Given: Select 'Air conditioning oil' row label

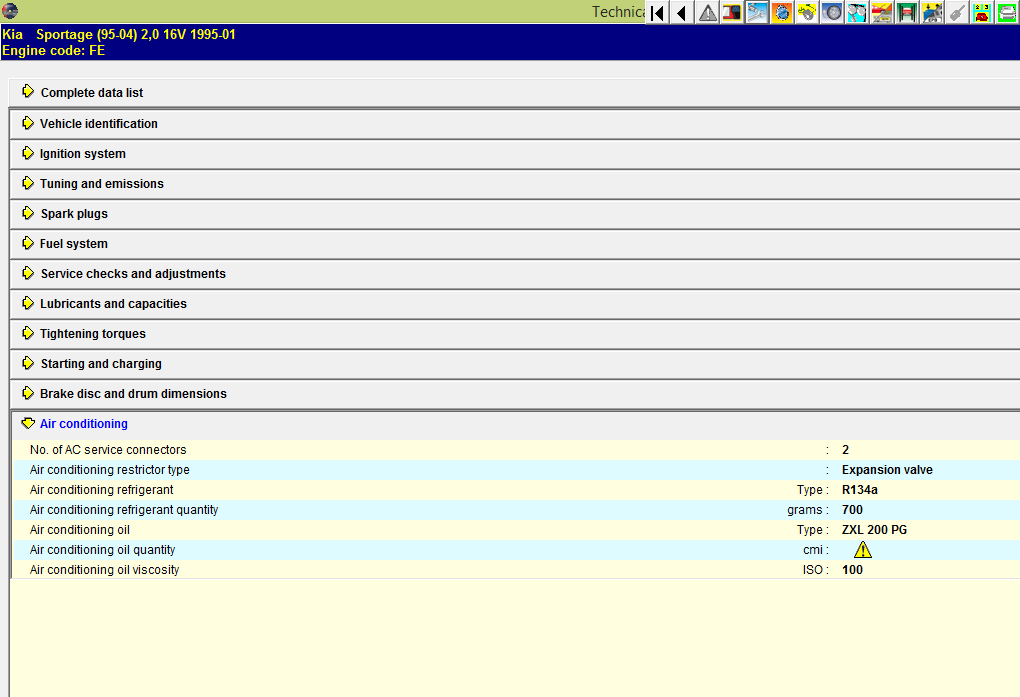Looking at the screenshot, I should 79,530.
